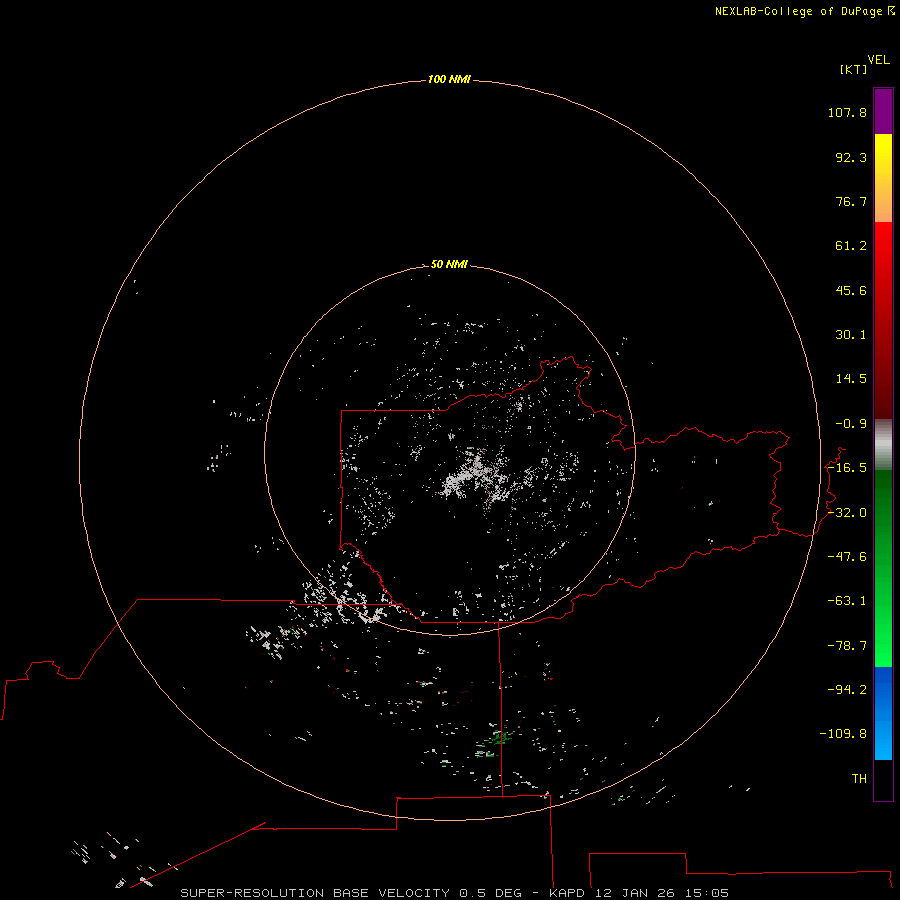This screenshot has width=900, height=900.
Task: Click the -78.7 legend value
Action: click(x=847, y=646)
